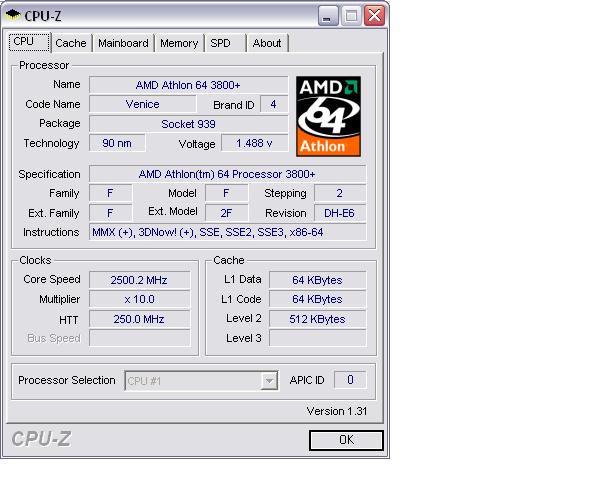Click the Code Name value Venice

point(142,104)
